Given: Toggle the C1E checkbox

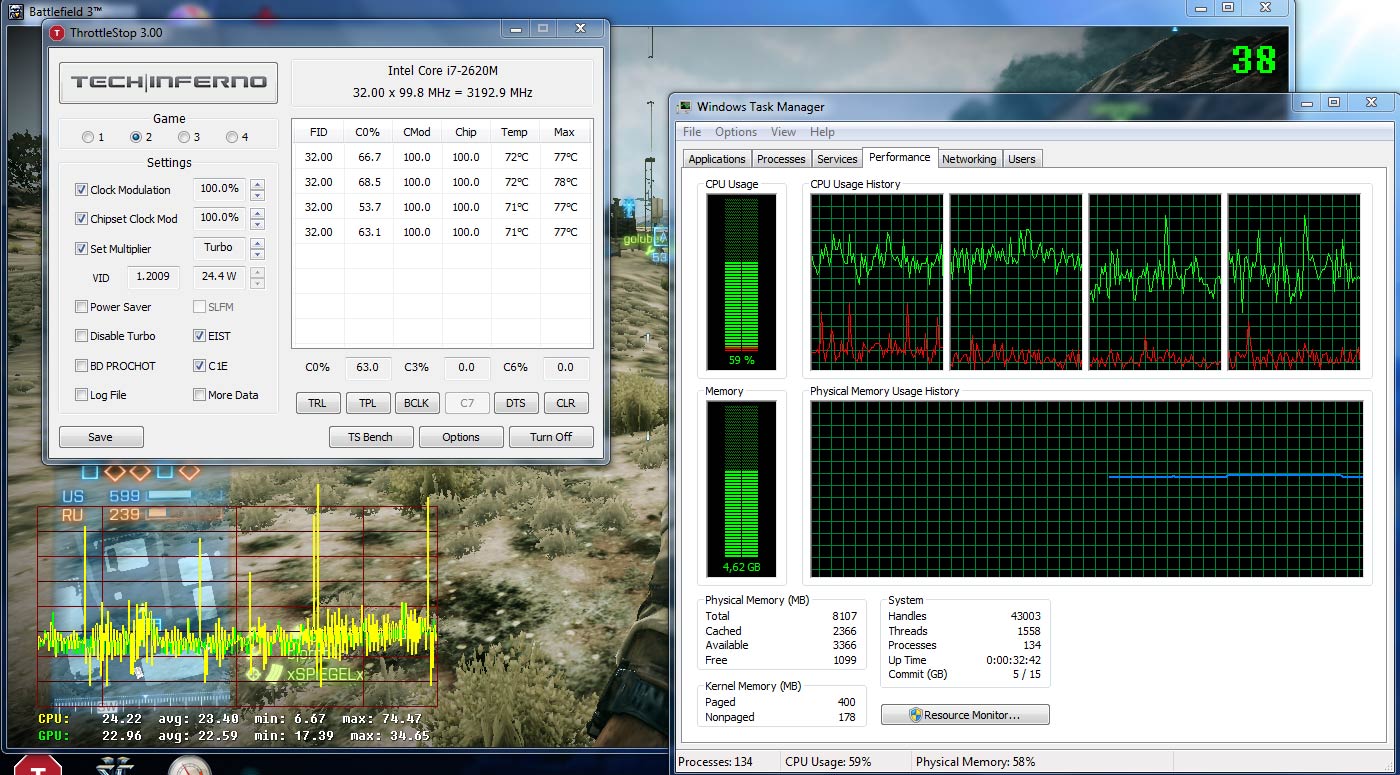Looking at the screenshot, I should click(199, 366).
